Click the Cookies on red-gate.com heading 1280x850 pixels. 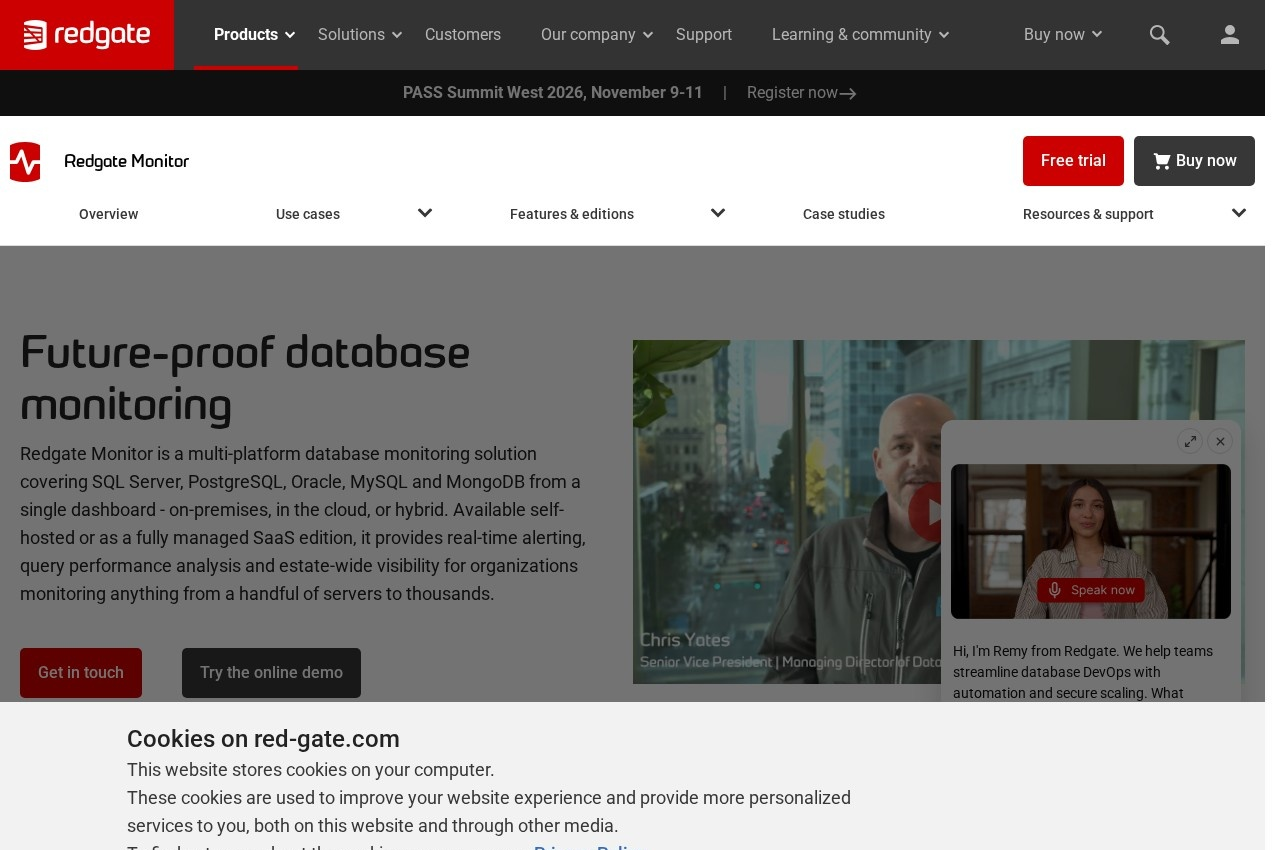(x=263, y=739)
